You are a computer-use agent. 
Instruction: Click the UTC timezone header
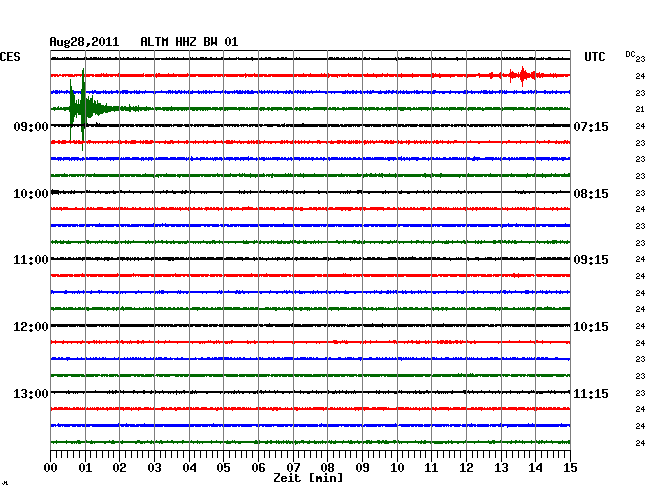pos(595,57)
